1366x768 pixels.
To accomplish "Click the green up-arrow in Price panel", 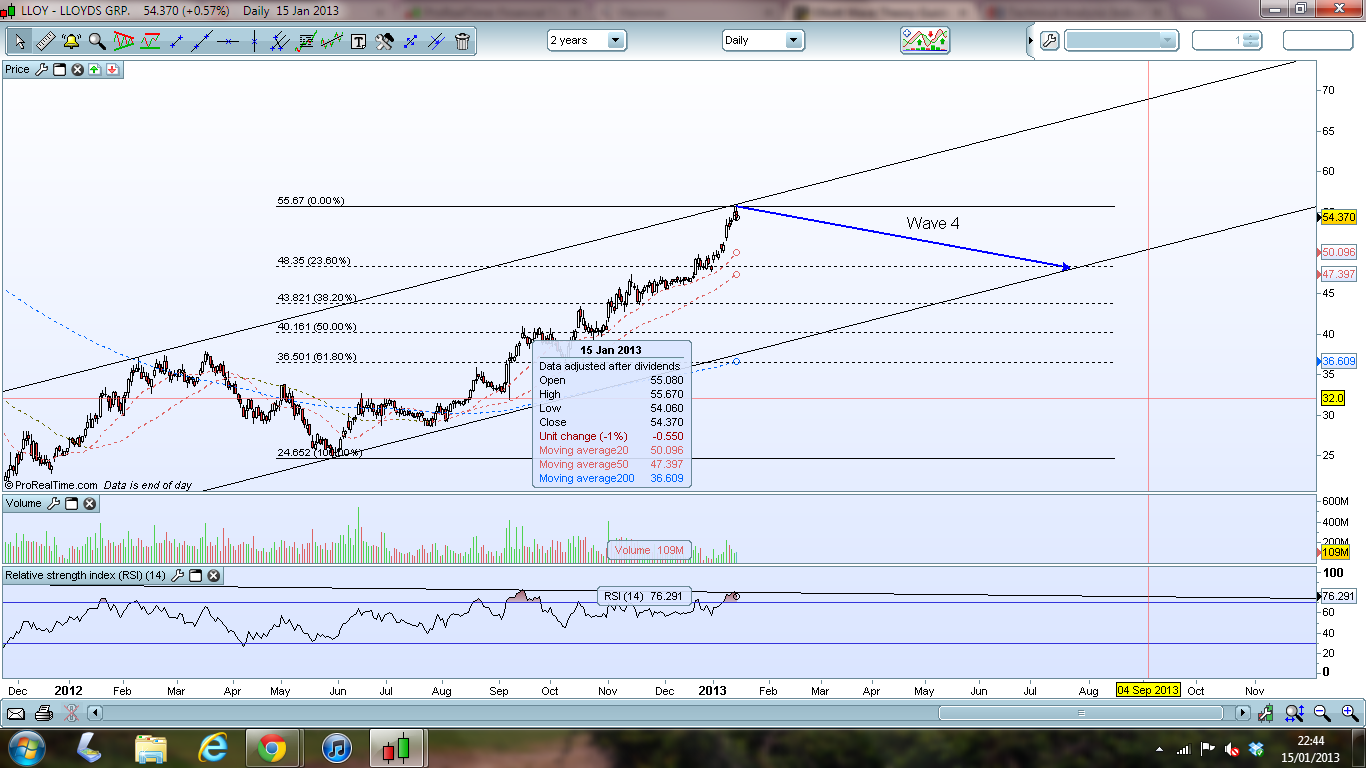I will coord(94,69).
